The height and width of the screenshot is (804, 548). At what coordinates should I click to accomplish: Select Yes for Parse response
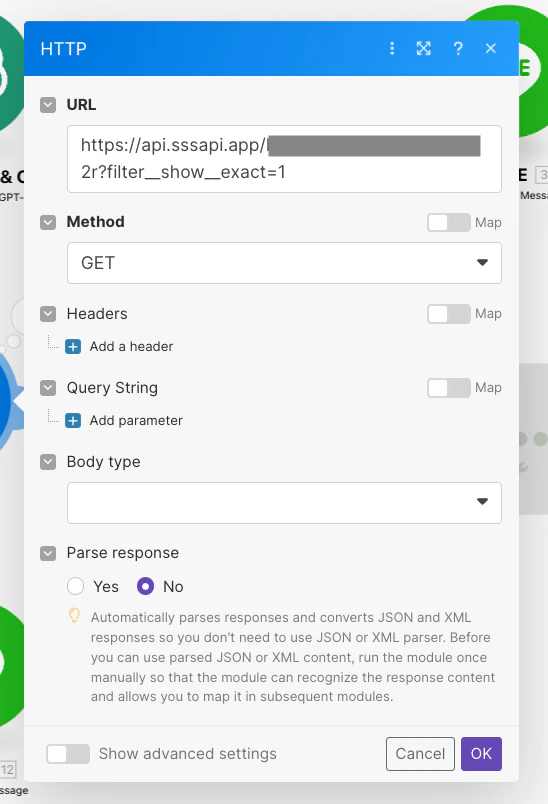[x=75, y=586]
